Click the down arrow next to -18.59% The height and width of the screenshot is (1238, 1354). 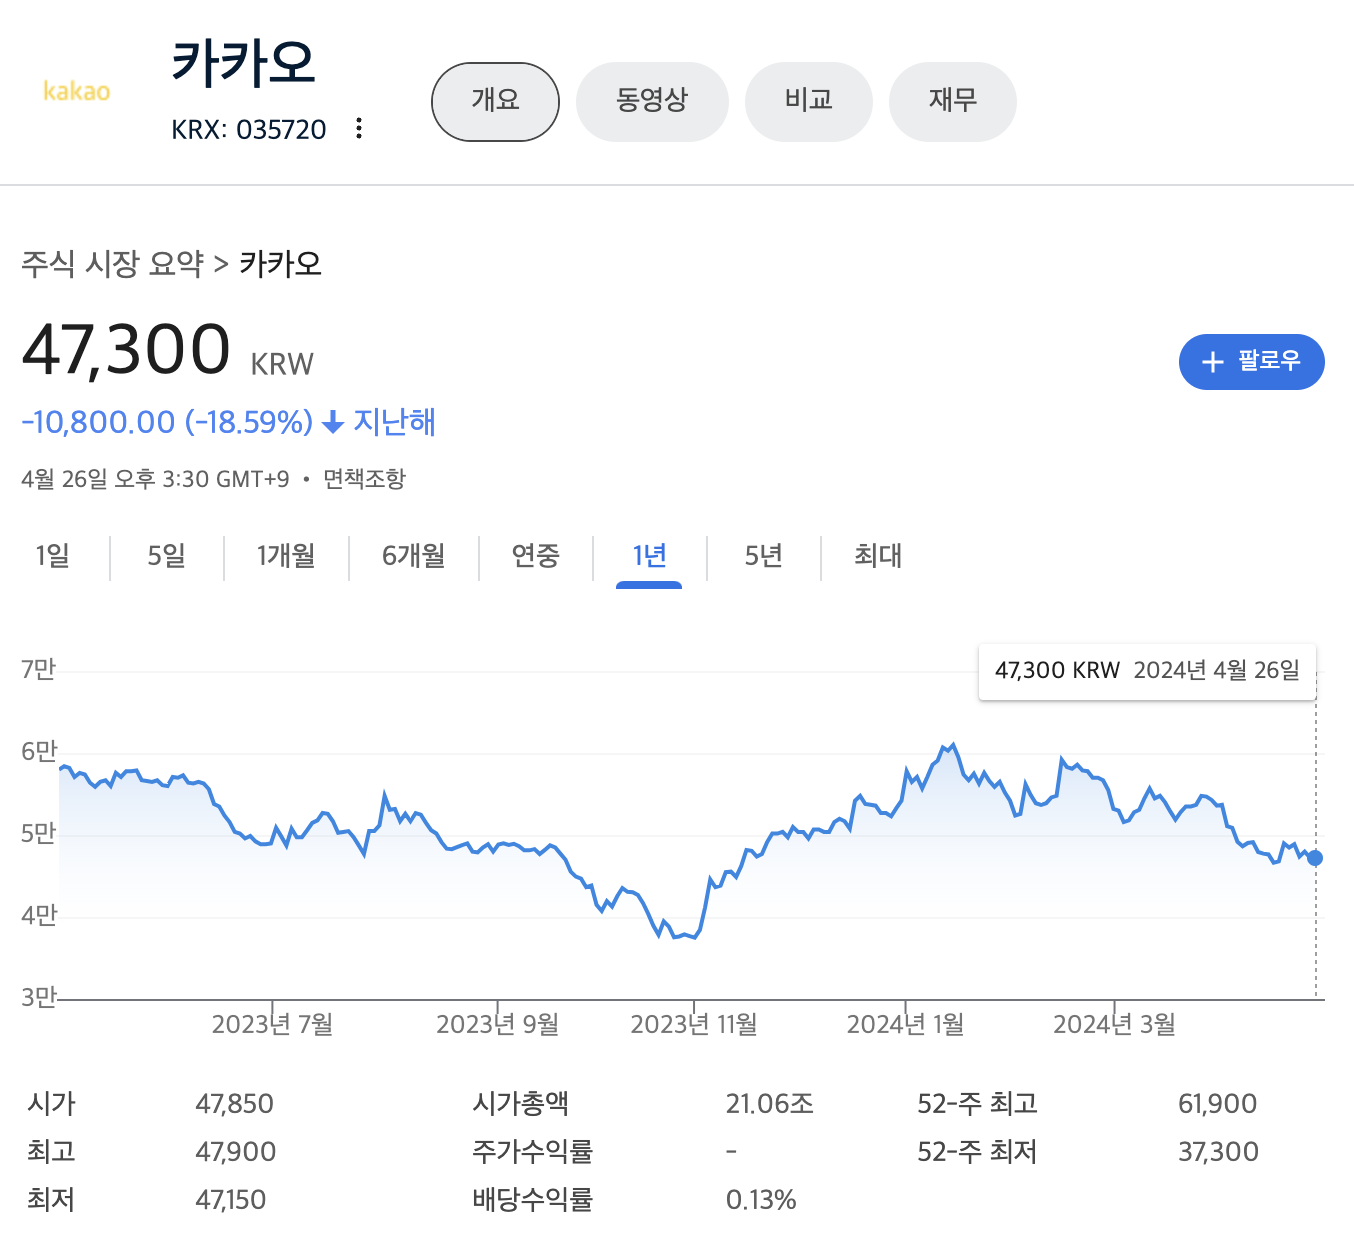point(333,423)
